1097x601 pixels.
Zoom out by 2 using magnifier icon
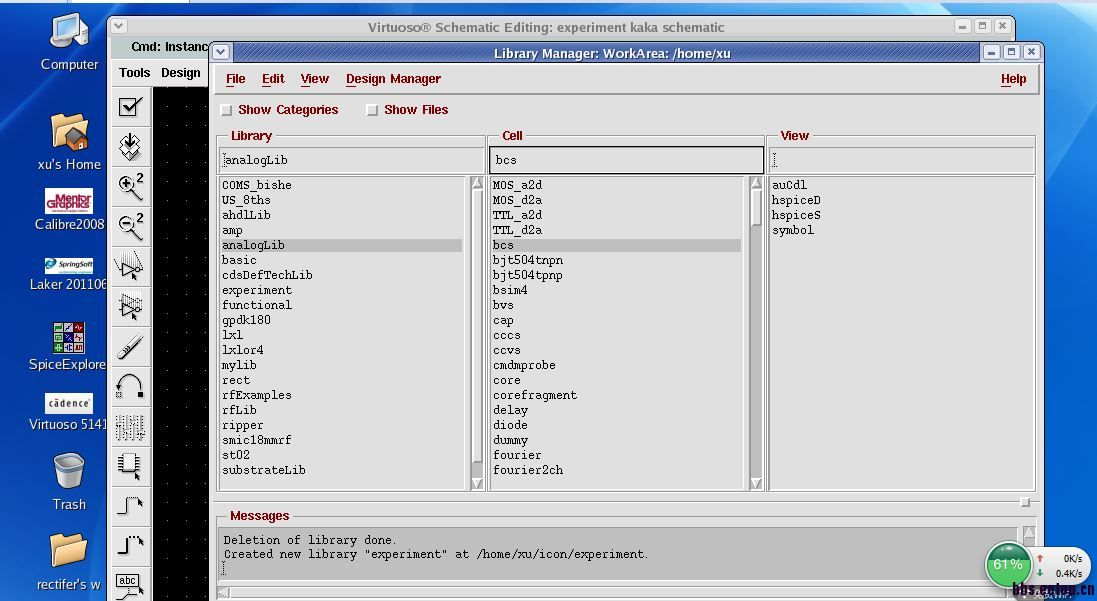tap(130, 226)
